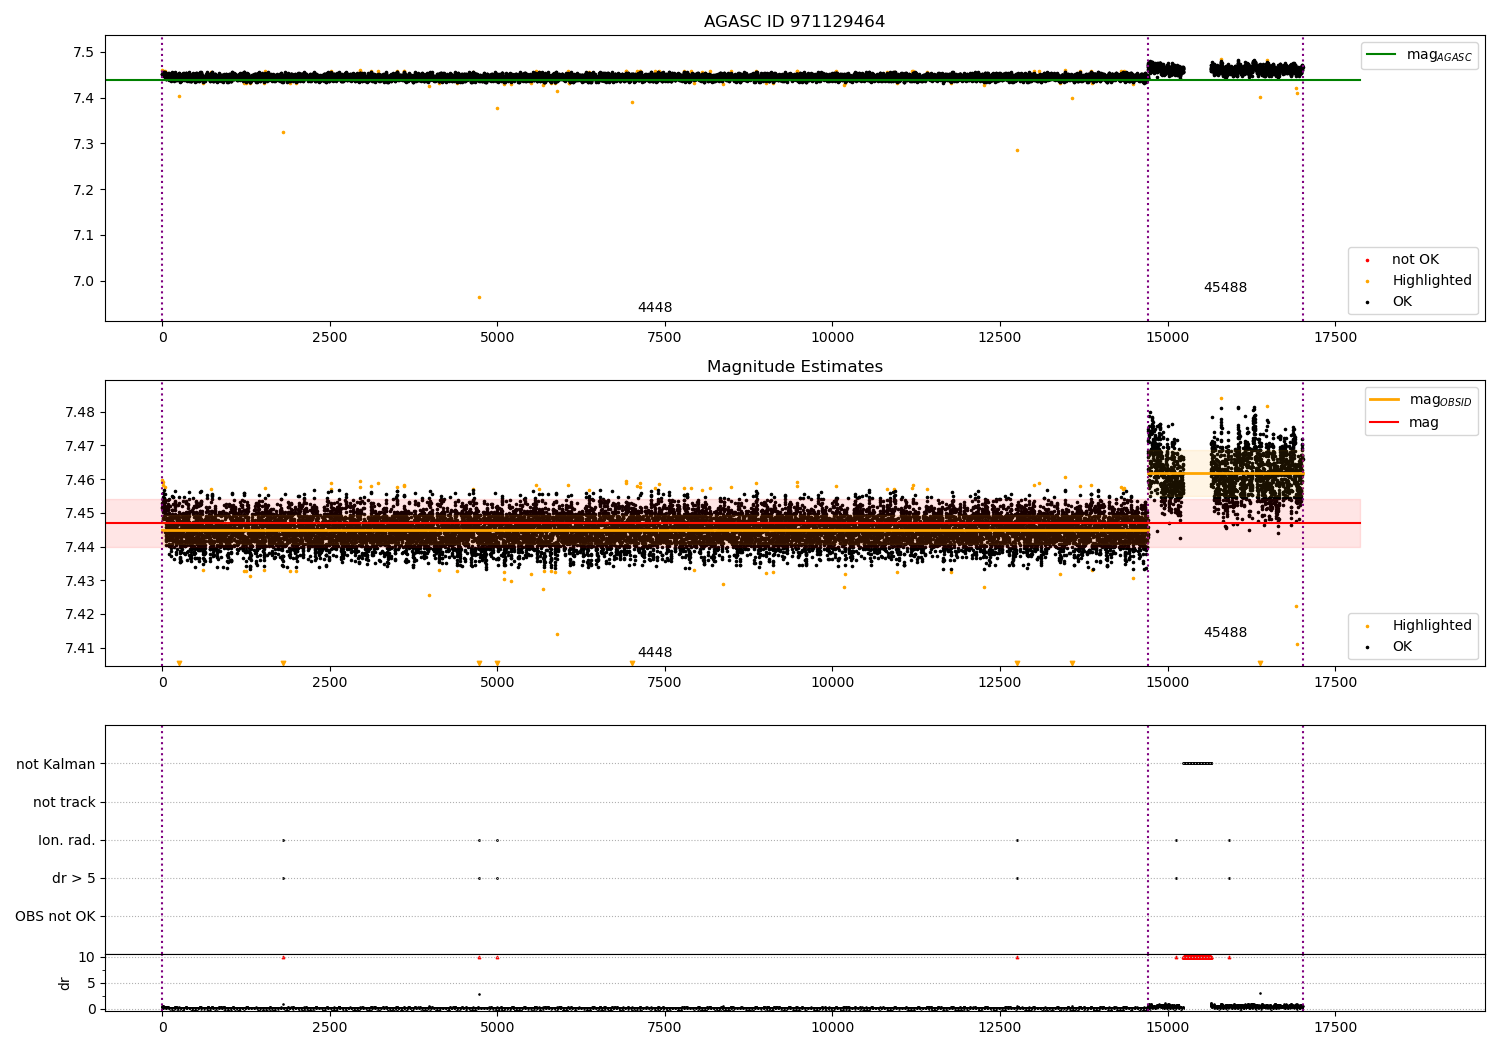Click the 45488 label in the middle plot
The image size is (1500, 1050).
coord(1225,633)
